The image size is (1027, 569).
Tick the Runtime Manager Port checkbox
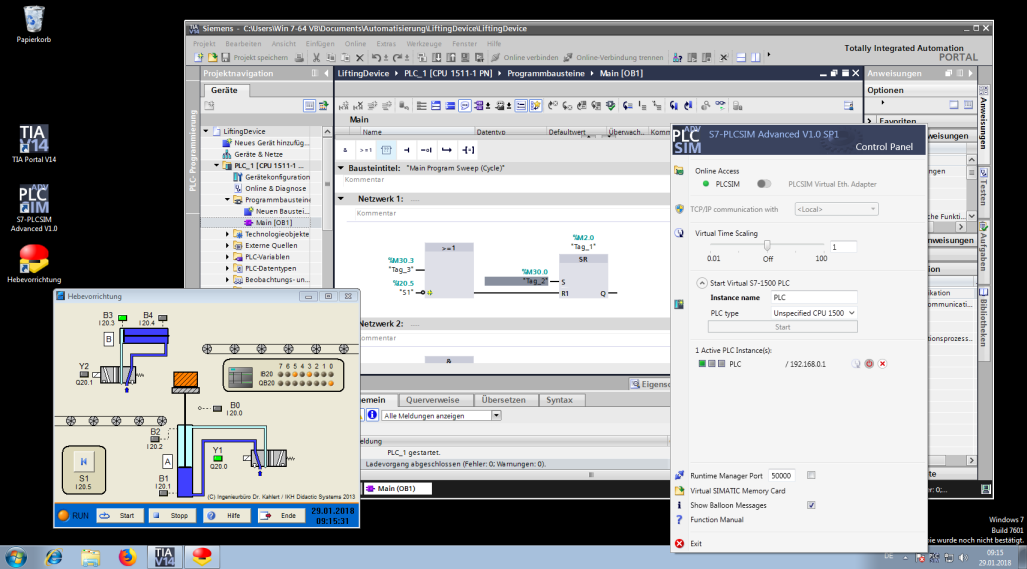click(x=811, y=475)
